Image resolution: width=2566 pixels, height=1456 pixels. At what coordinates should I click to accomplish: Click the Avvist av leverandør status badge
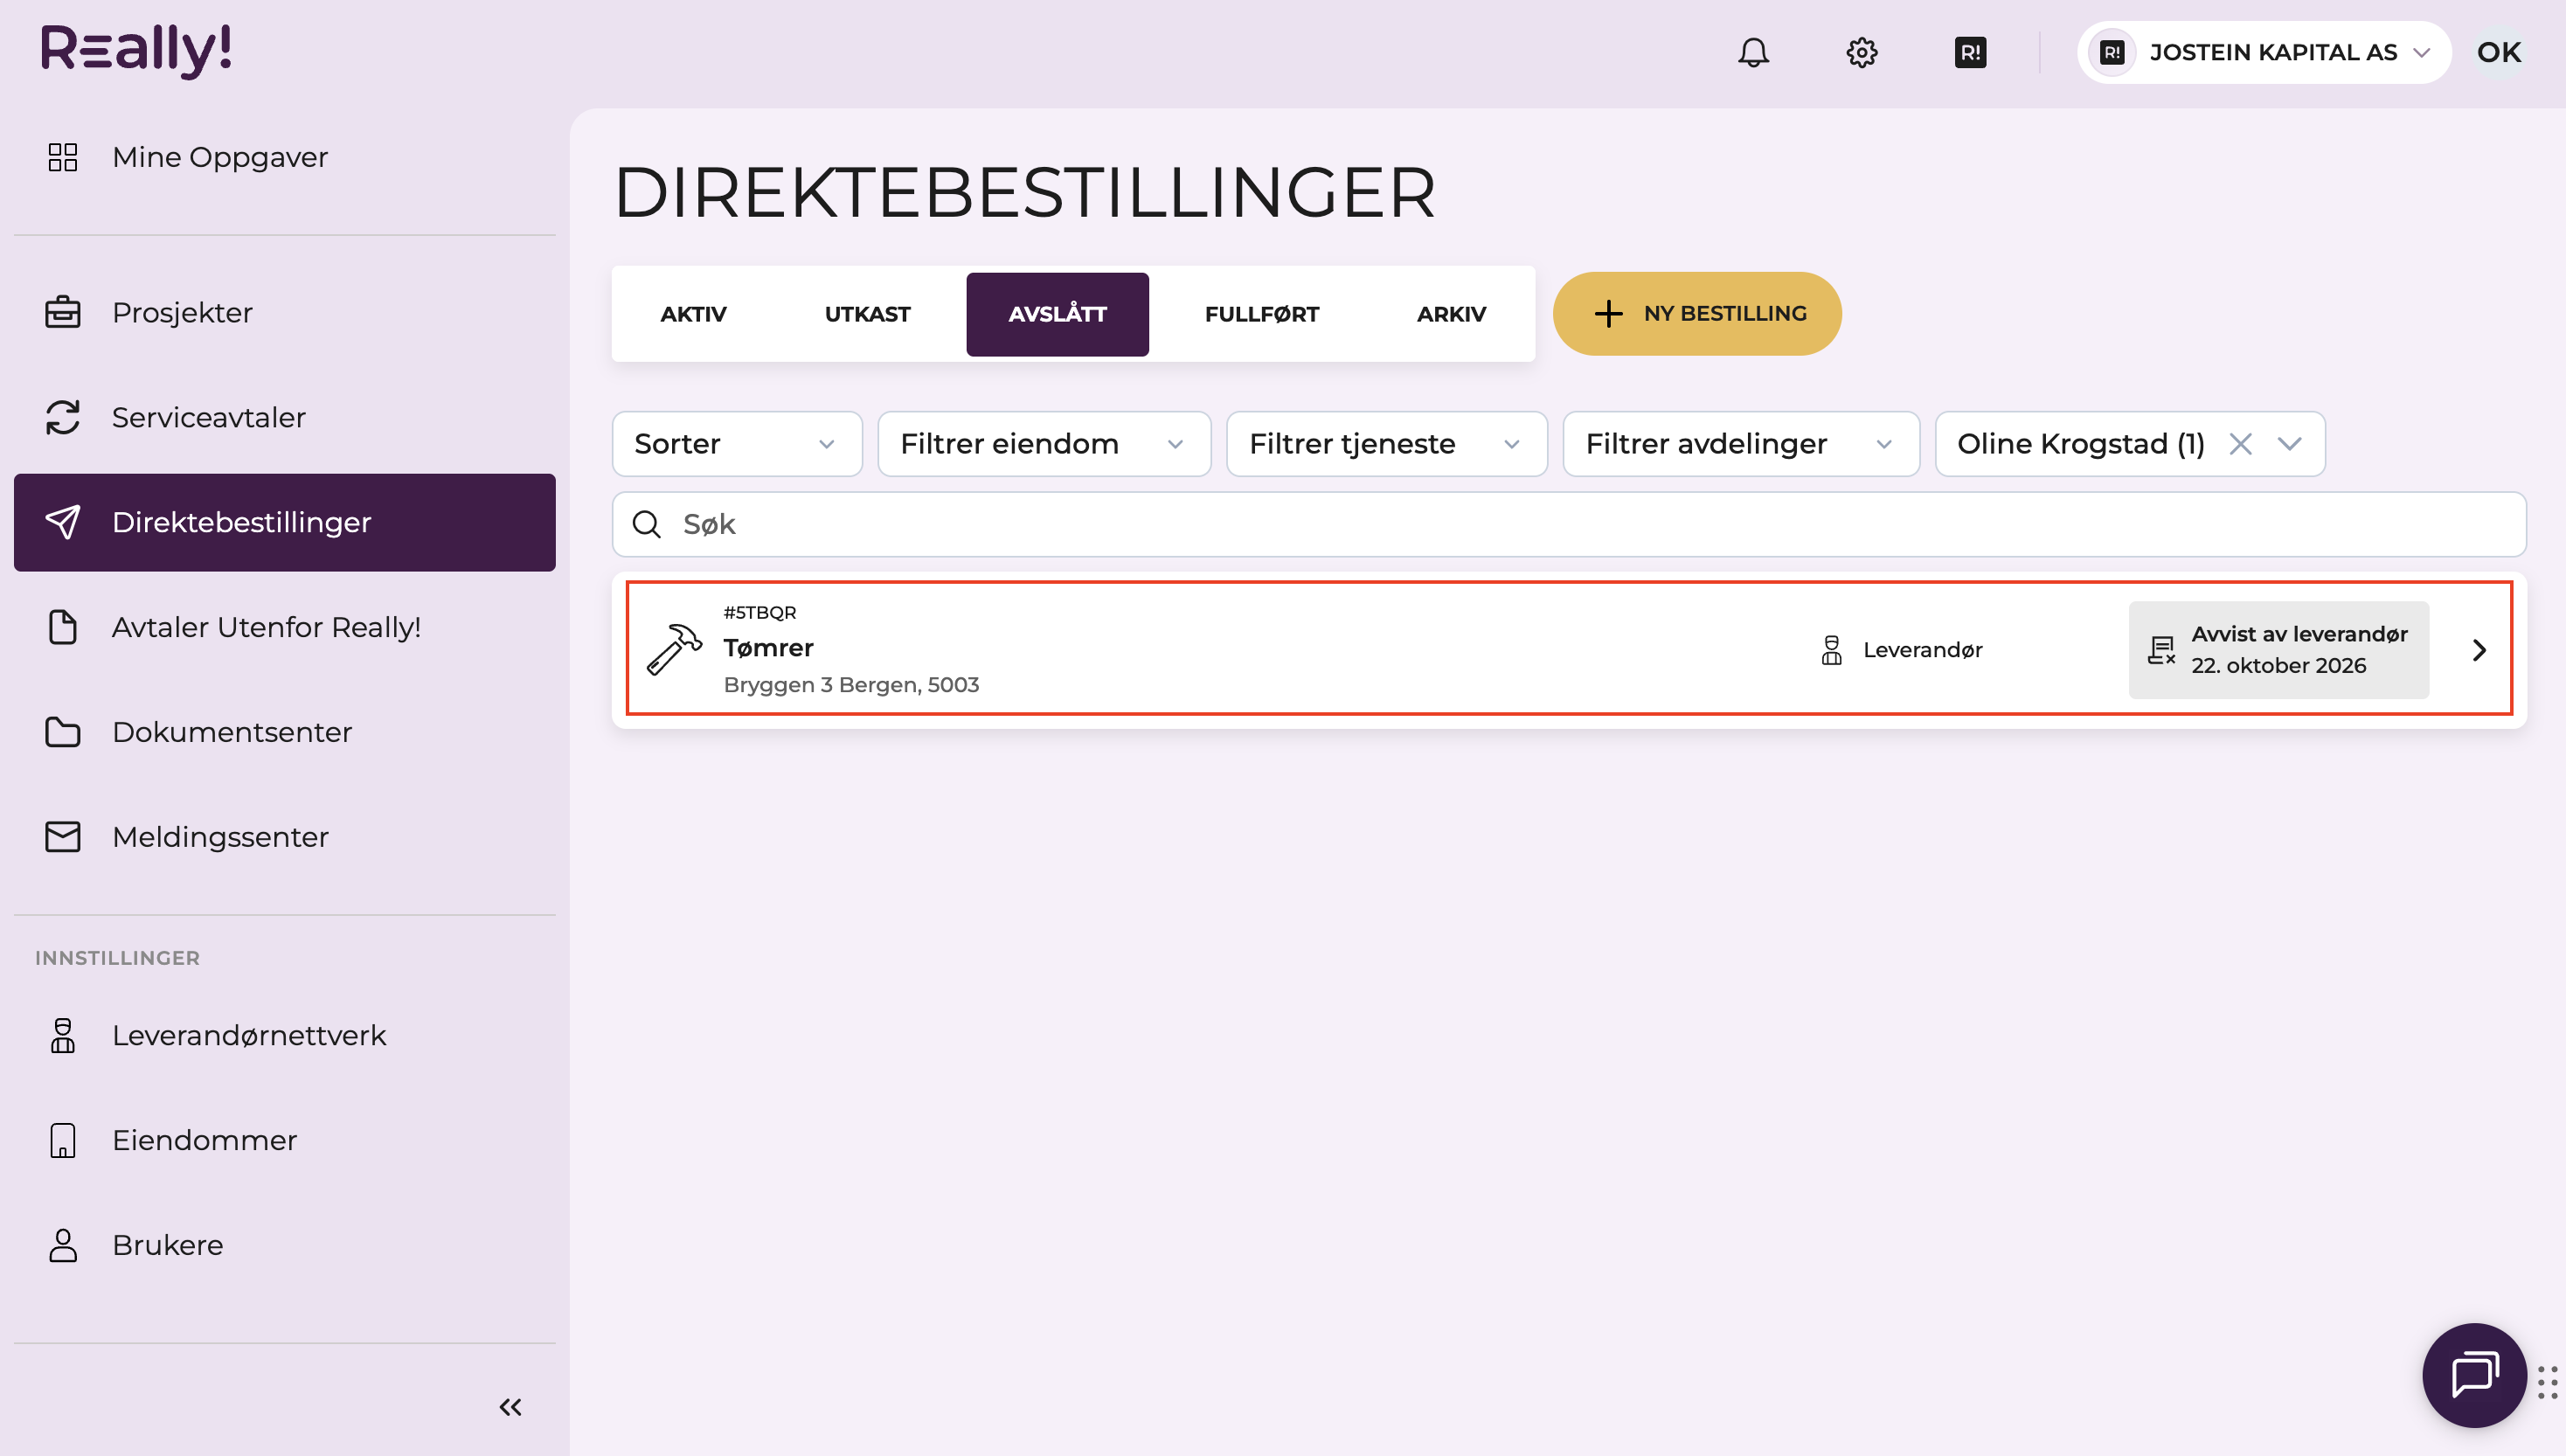click(2278, 650)
